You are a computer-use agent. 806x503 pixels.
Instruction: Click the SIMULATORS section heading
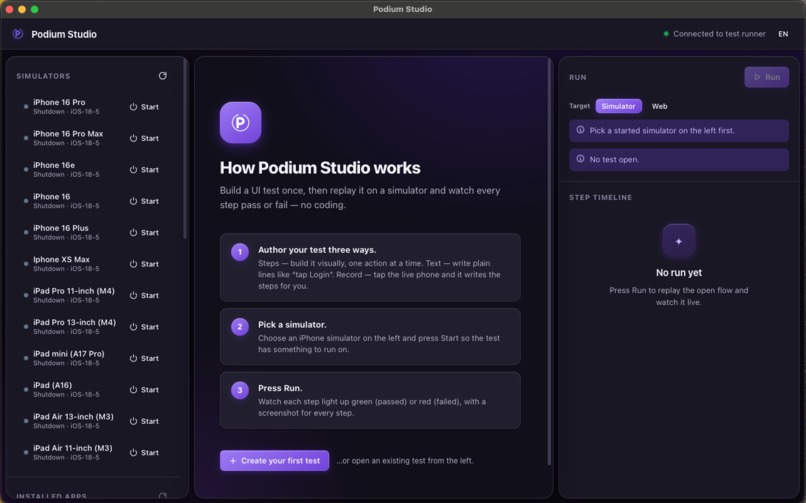click(x=43, y=76)
